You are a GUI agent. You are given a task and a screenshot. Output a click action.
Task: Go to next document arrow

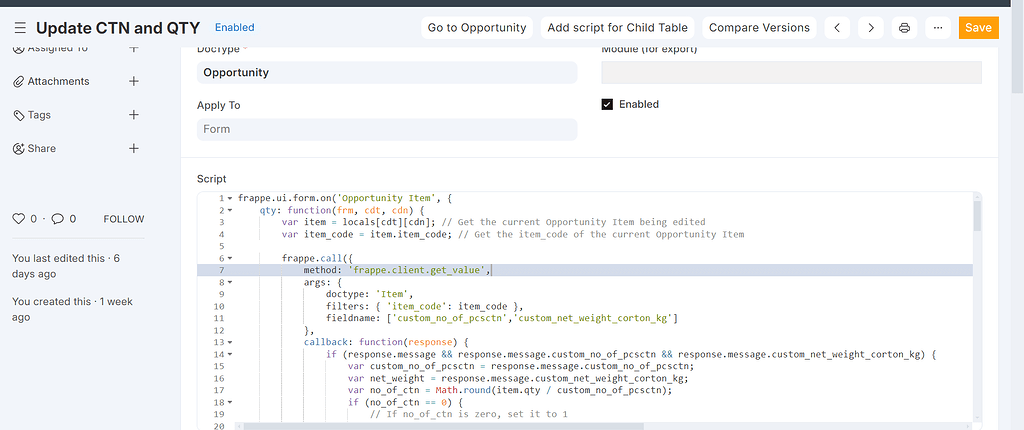(x=871, y=28)
